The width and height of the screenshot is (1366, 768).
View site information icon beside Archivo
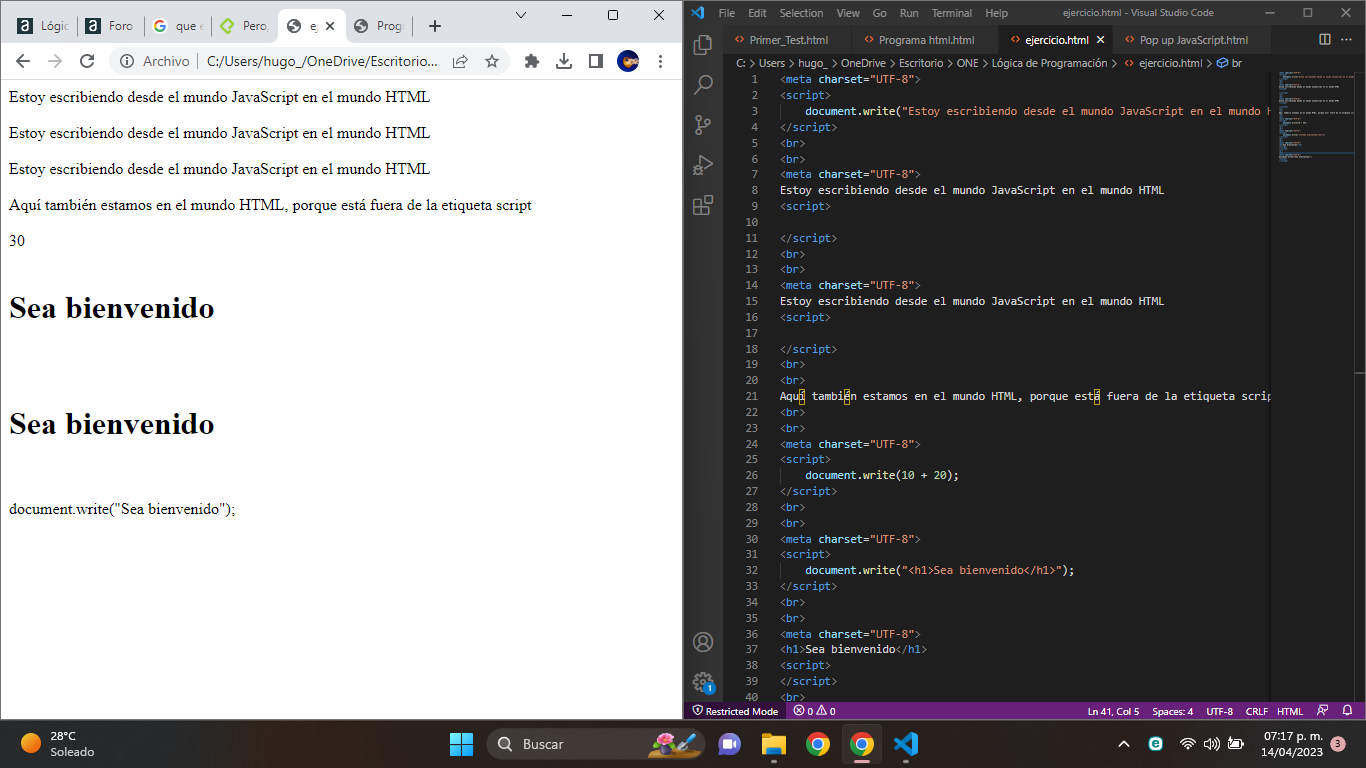click(127, 61)
